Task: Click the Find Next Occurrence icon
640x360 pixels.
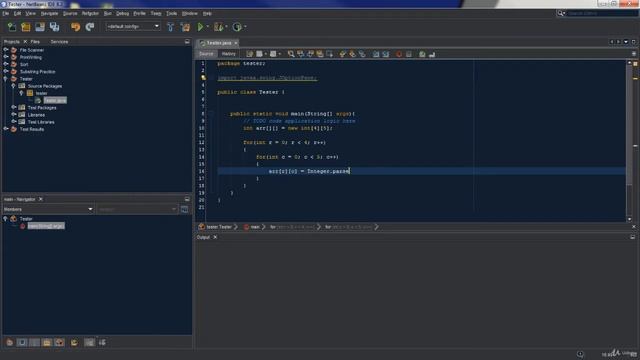Action: [310, 54]
